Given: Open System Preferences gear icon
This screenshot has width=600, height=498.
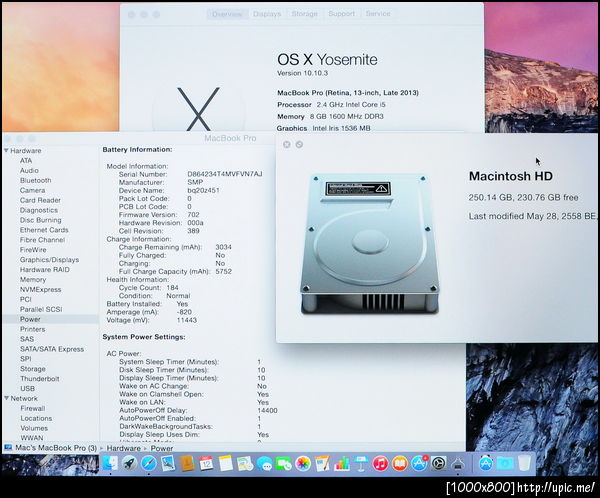Looking at the screenshot, I should [x=439, y=464].
